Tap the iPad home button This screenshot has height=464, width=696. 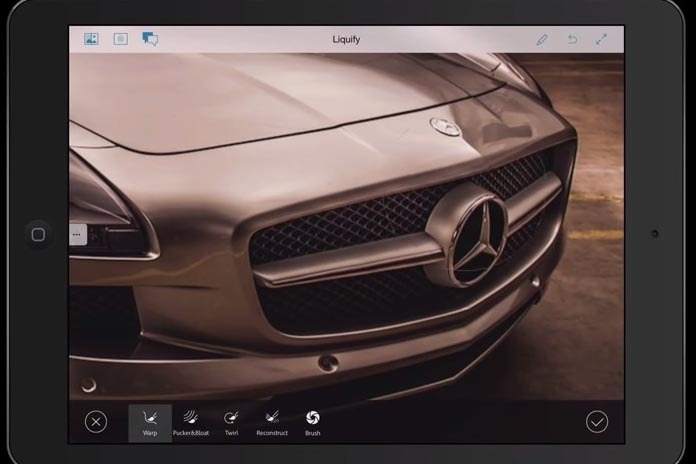pyautogui.click(x=38, y=234)
